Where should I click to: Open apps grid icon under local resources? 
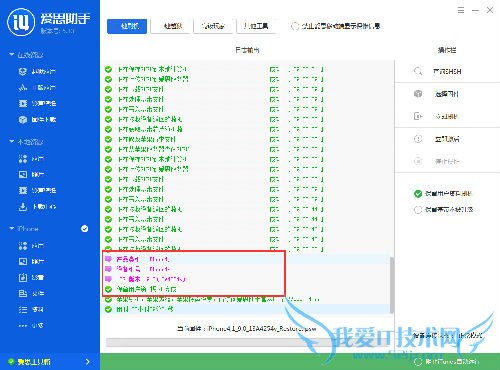coord(23,159)
